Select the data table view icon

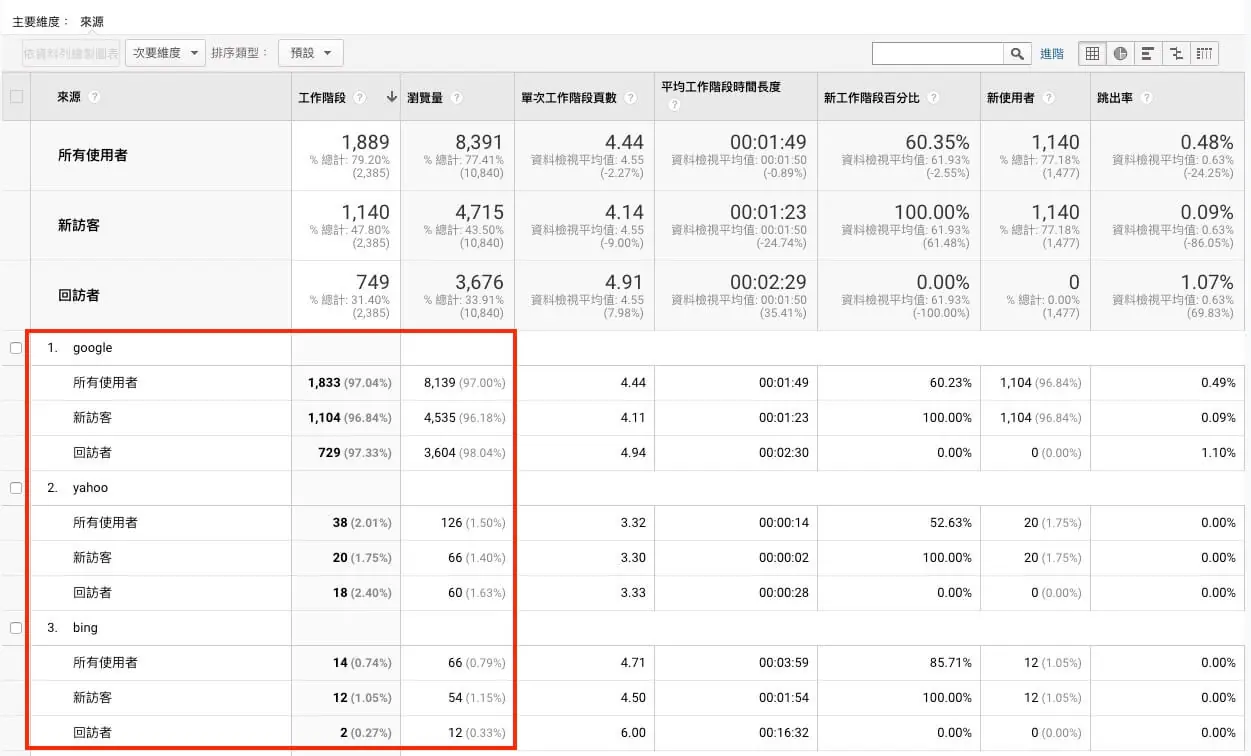point(1092,54)
